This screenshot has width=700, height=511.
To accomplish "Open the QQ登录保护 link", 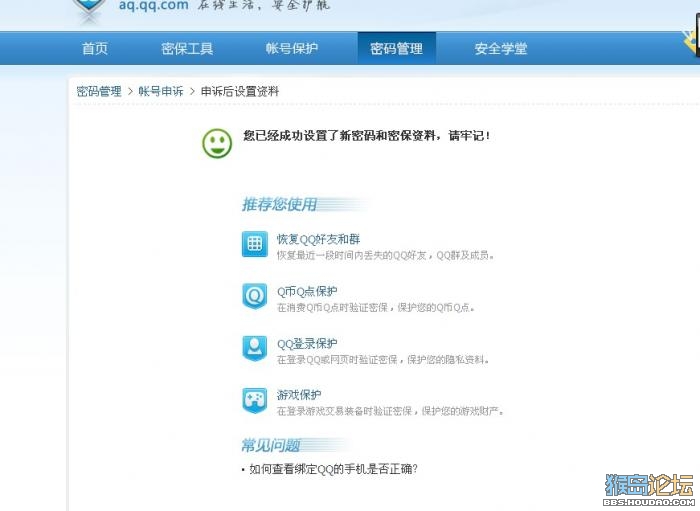I will tap(307, 344).
